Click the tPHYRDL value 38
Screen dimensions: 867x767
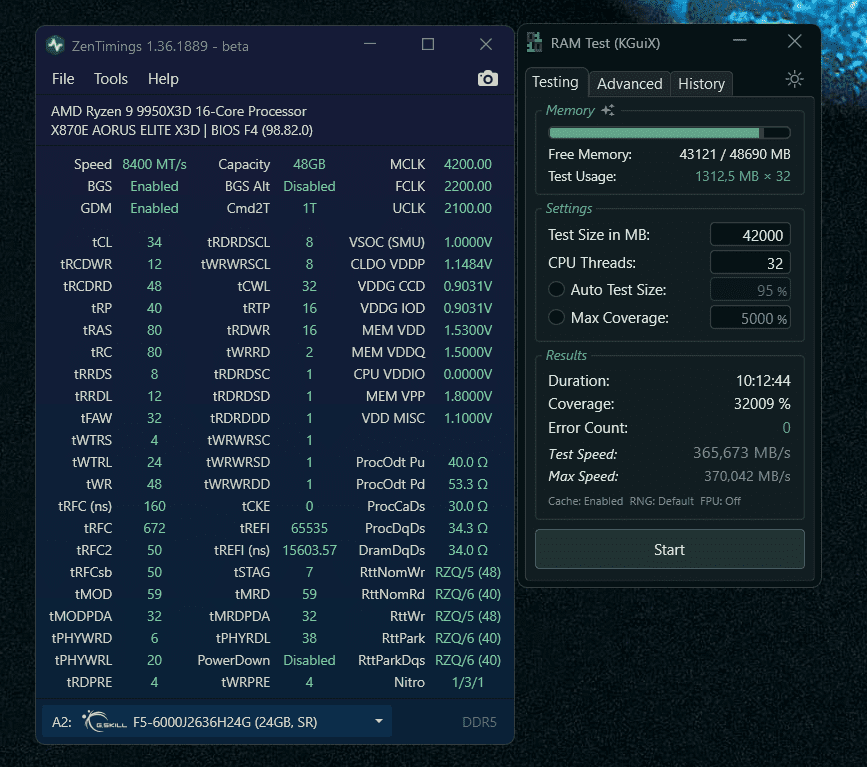(x=309, y=638)
